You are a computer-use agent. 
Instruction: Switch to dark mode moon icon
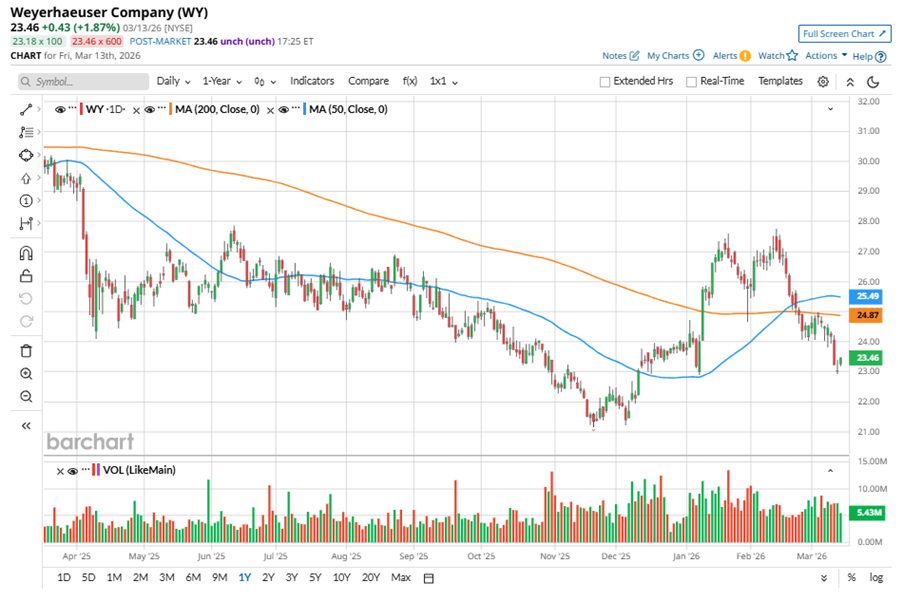873,82
